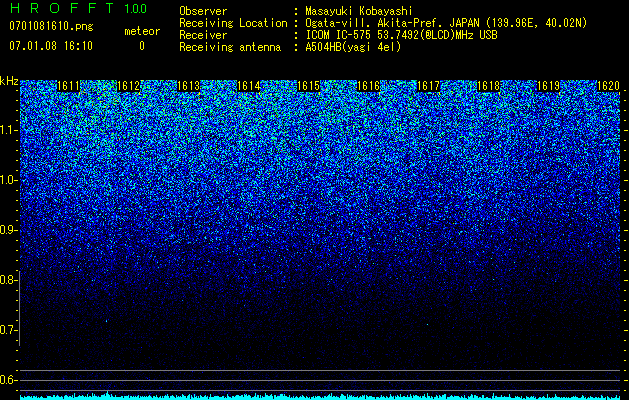
Task: Click the kHz axis unit label
Action: [x=9, y=81]
